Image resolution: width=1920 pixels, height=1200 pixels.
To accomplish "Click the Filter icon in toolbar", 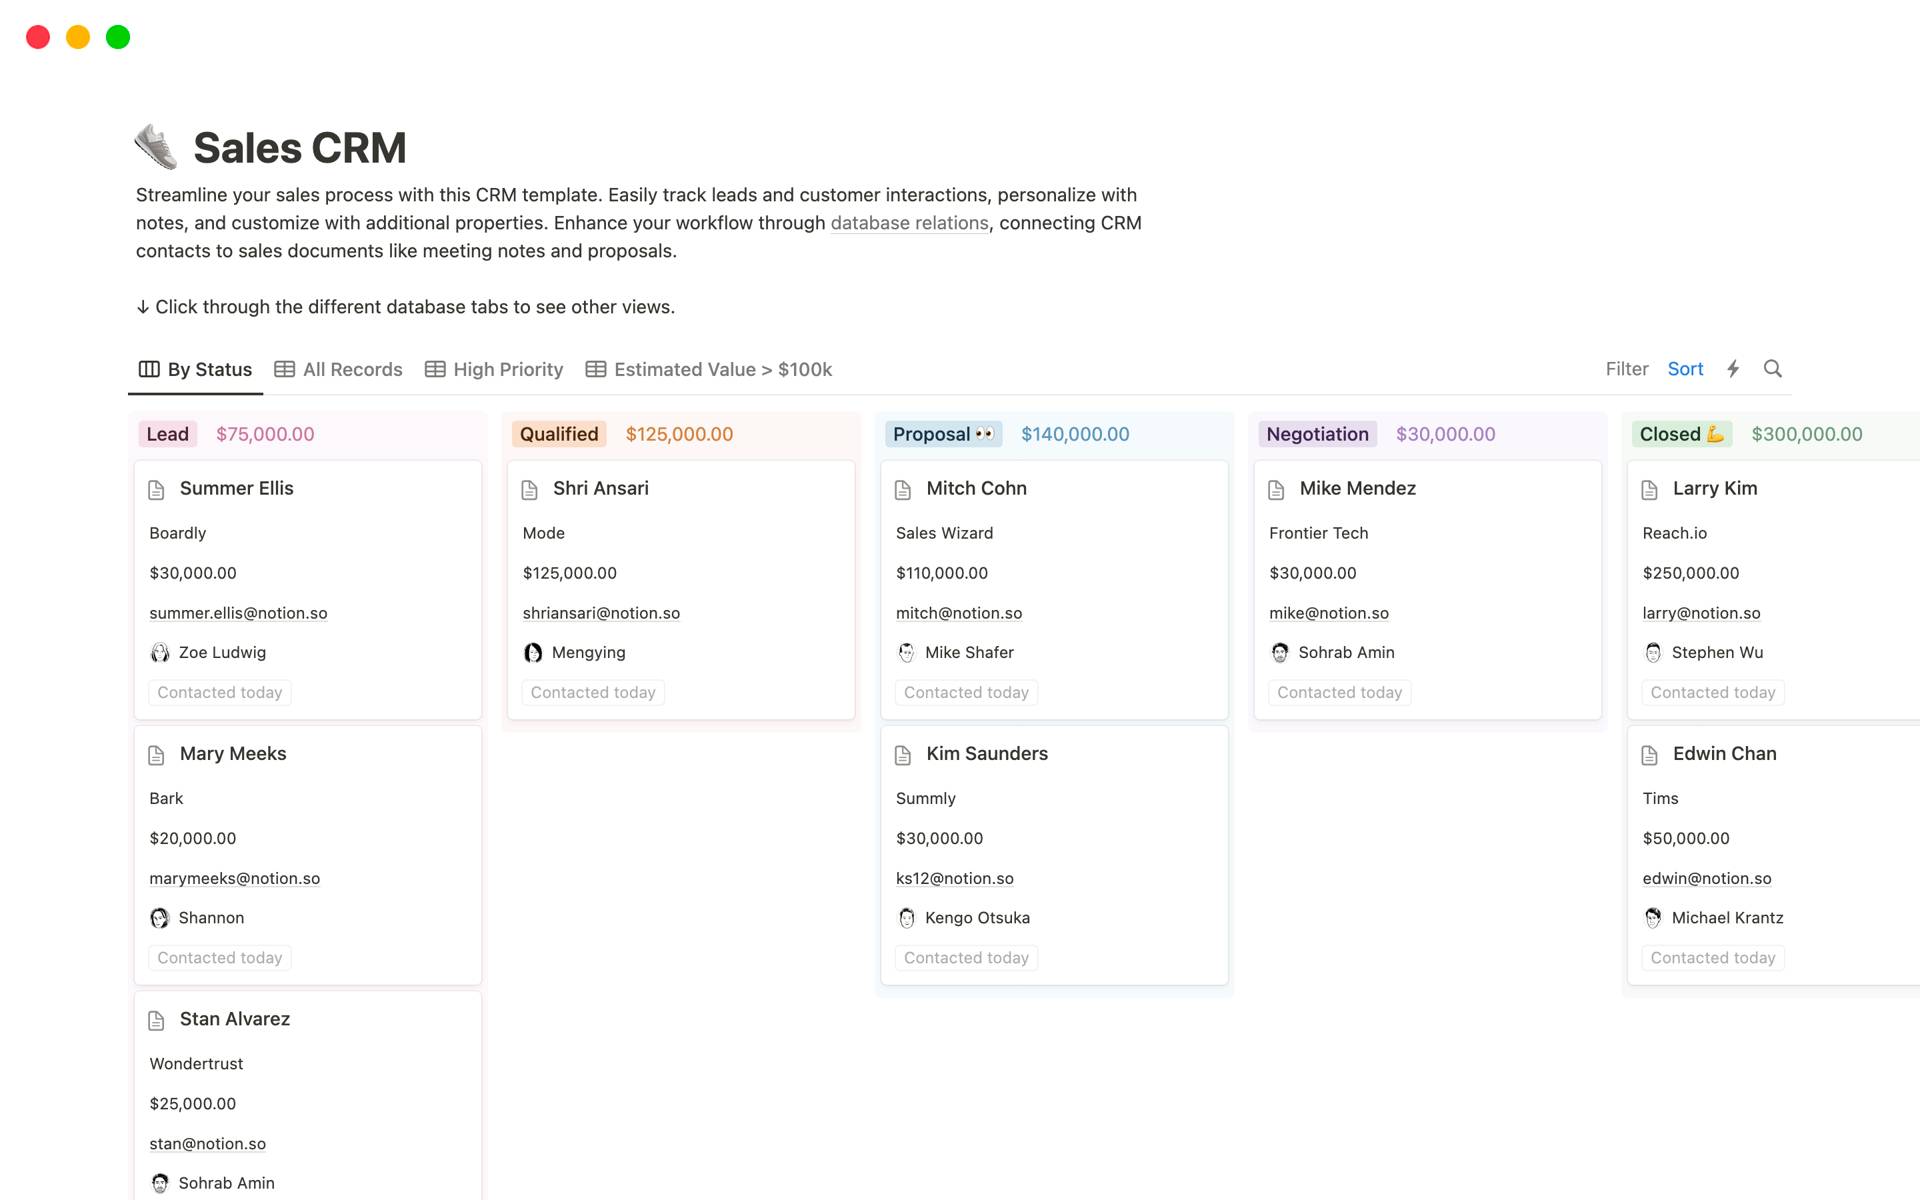I will pyautogui.click(x=1627, y=369).
